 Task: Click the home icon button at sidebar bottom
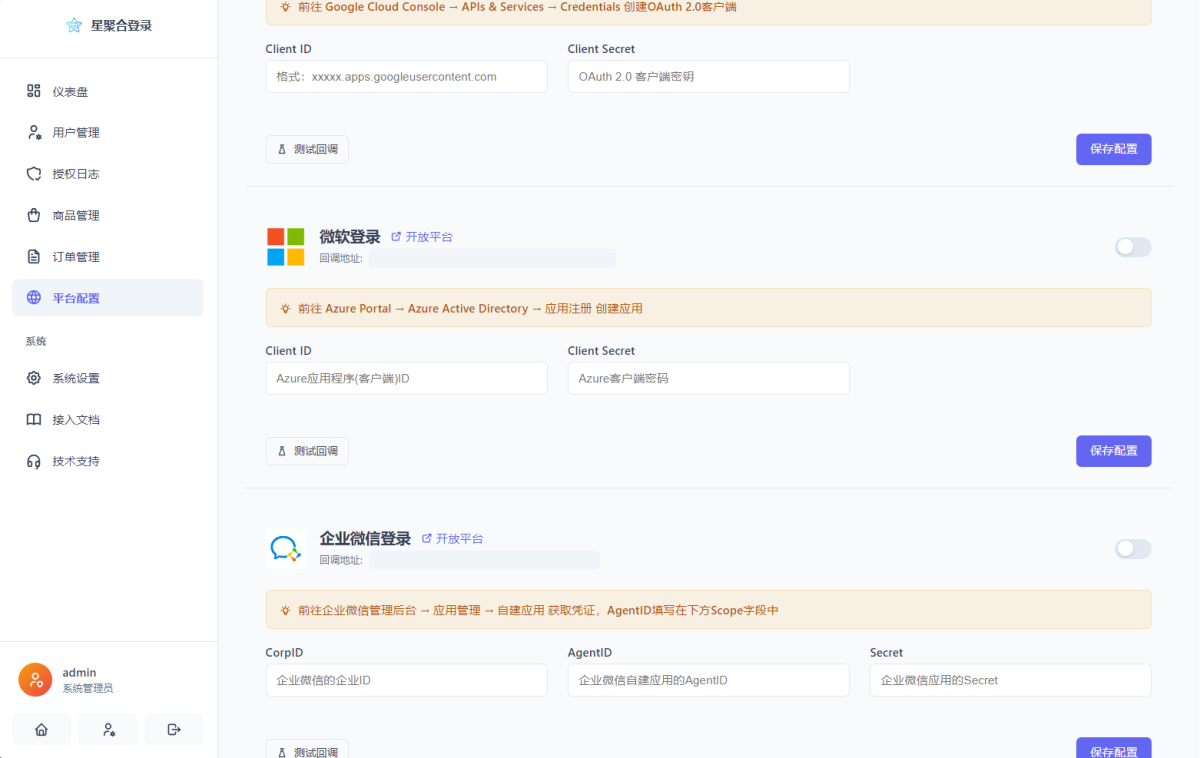click(42, 730)
